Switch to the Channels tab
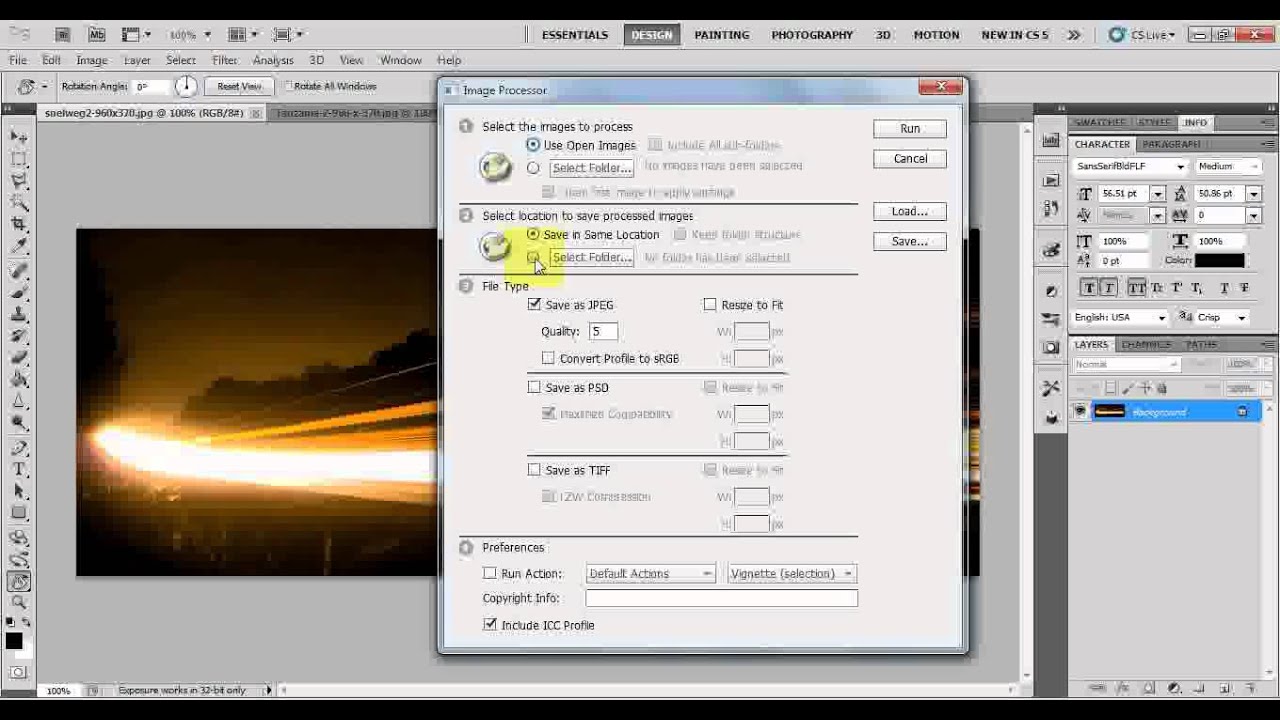 click(x=1146, y=344)
